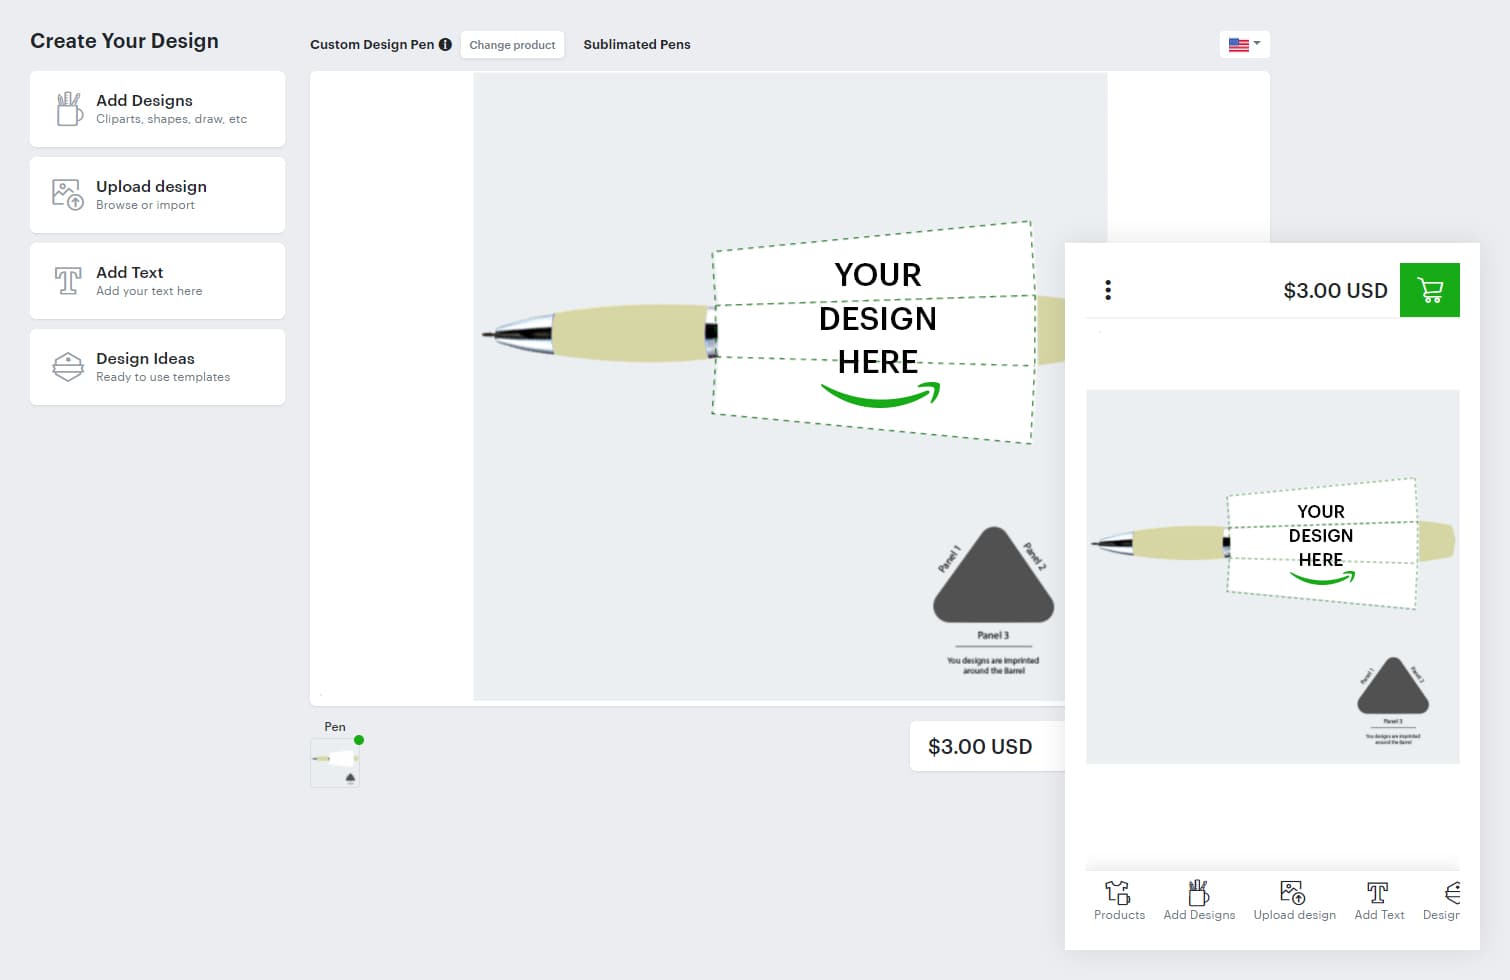This screenshot has height=980, width=1510.
Task: Expand the flag selector chevron
Action: click(1256, 44)
